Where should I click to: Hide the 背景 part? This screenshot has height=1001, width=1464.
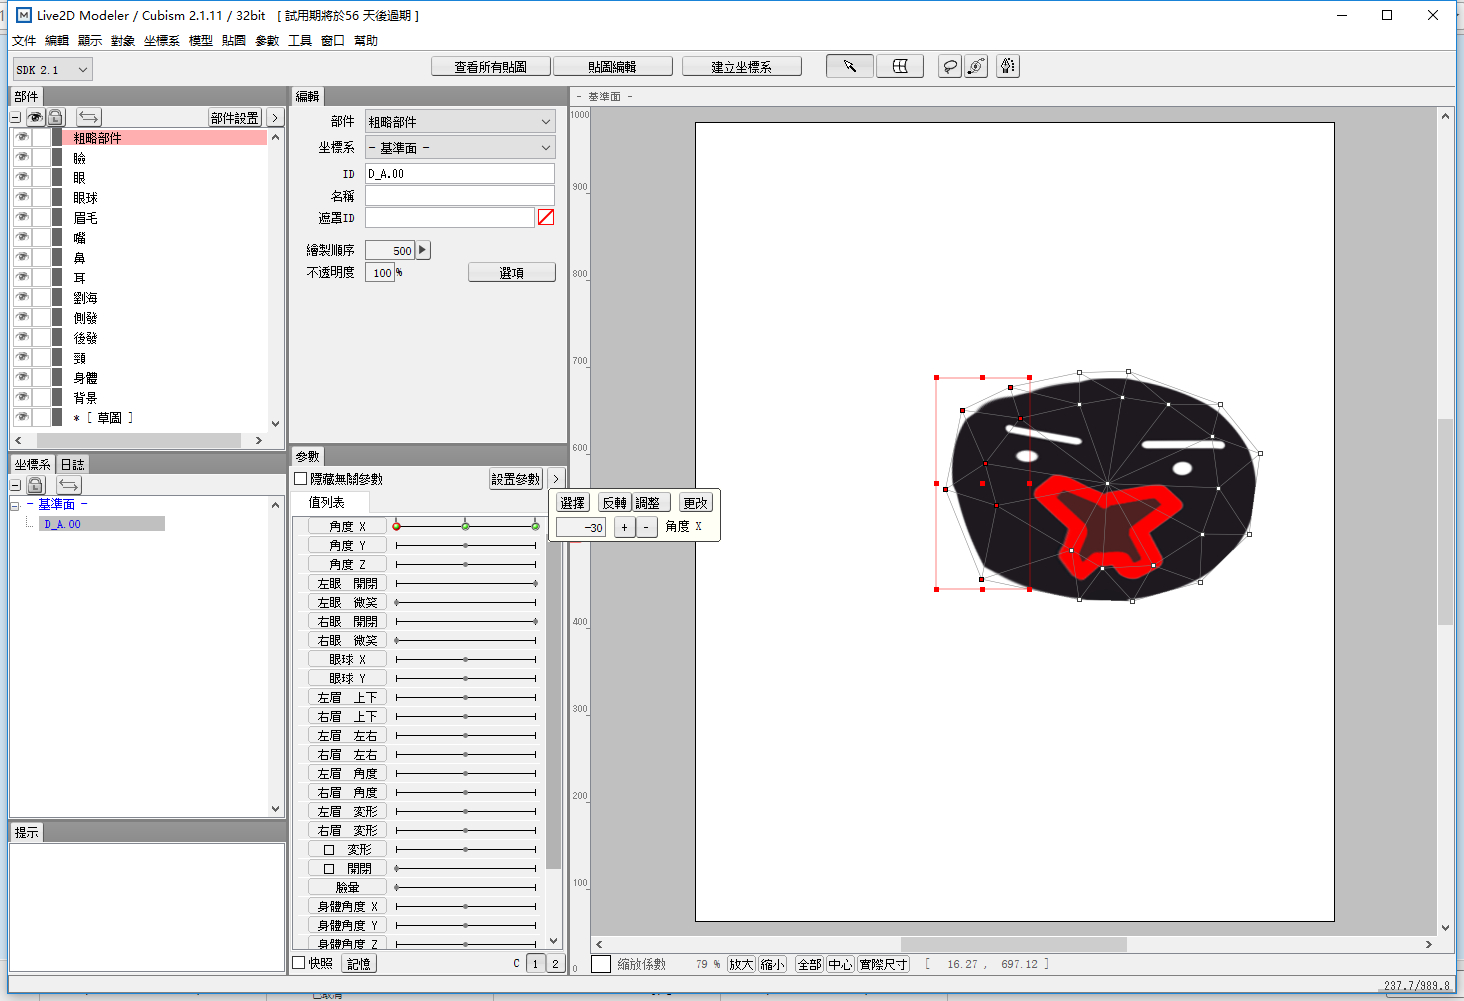point(22,397)
